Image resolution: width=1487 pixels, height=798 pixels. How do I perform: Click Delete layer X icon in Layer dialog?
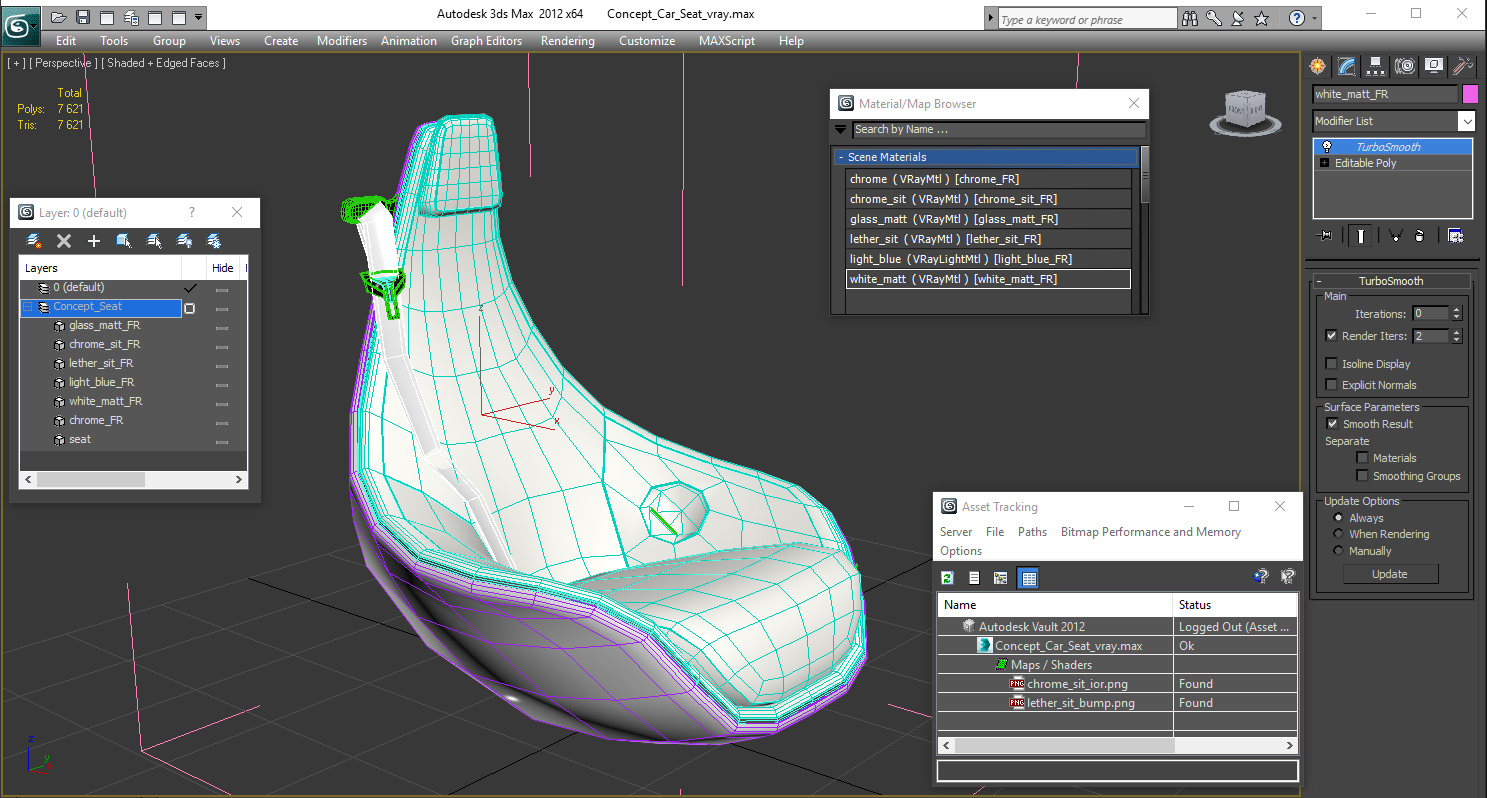pos(64,241)
